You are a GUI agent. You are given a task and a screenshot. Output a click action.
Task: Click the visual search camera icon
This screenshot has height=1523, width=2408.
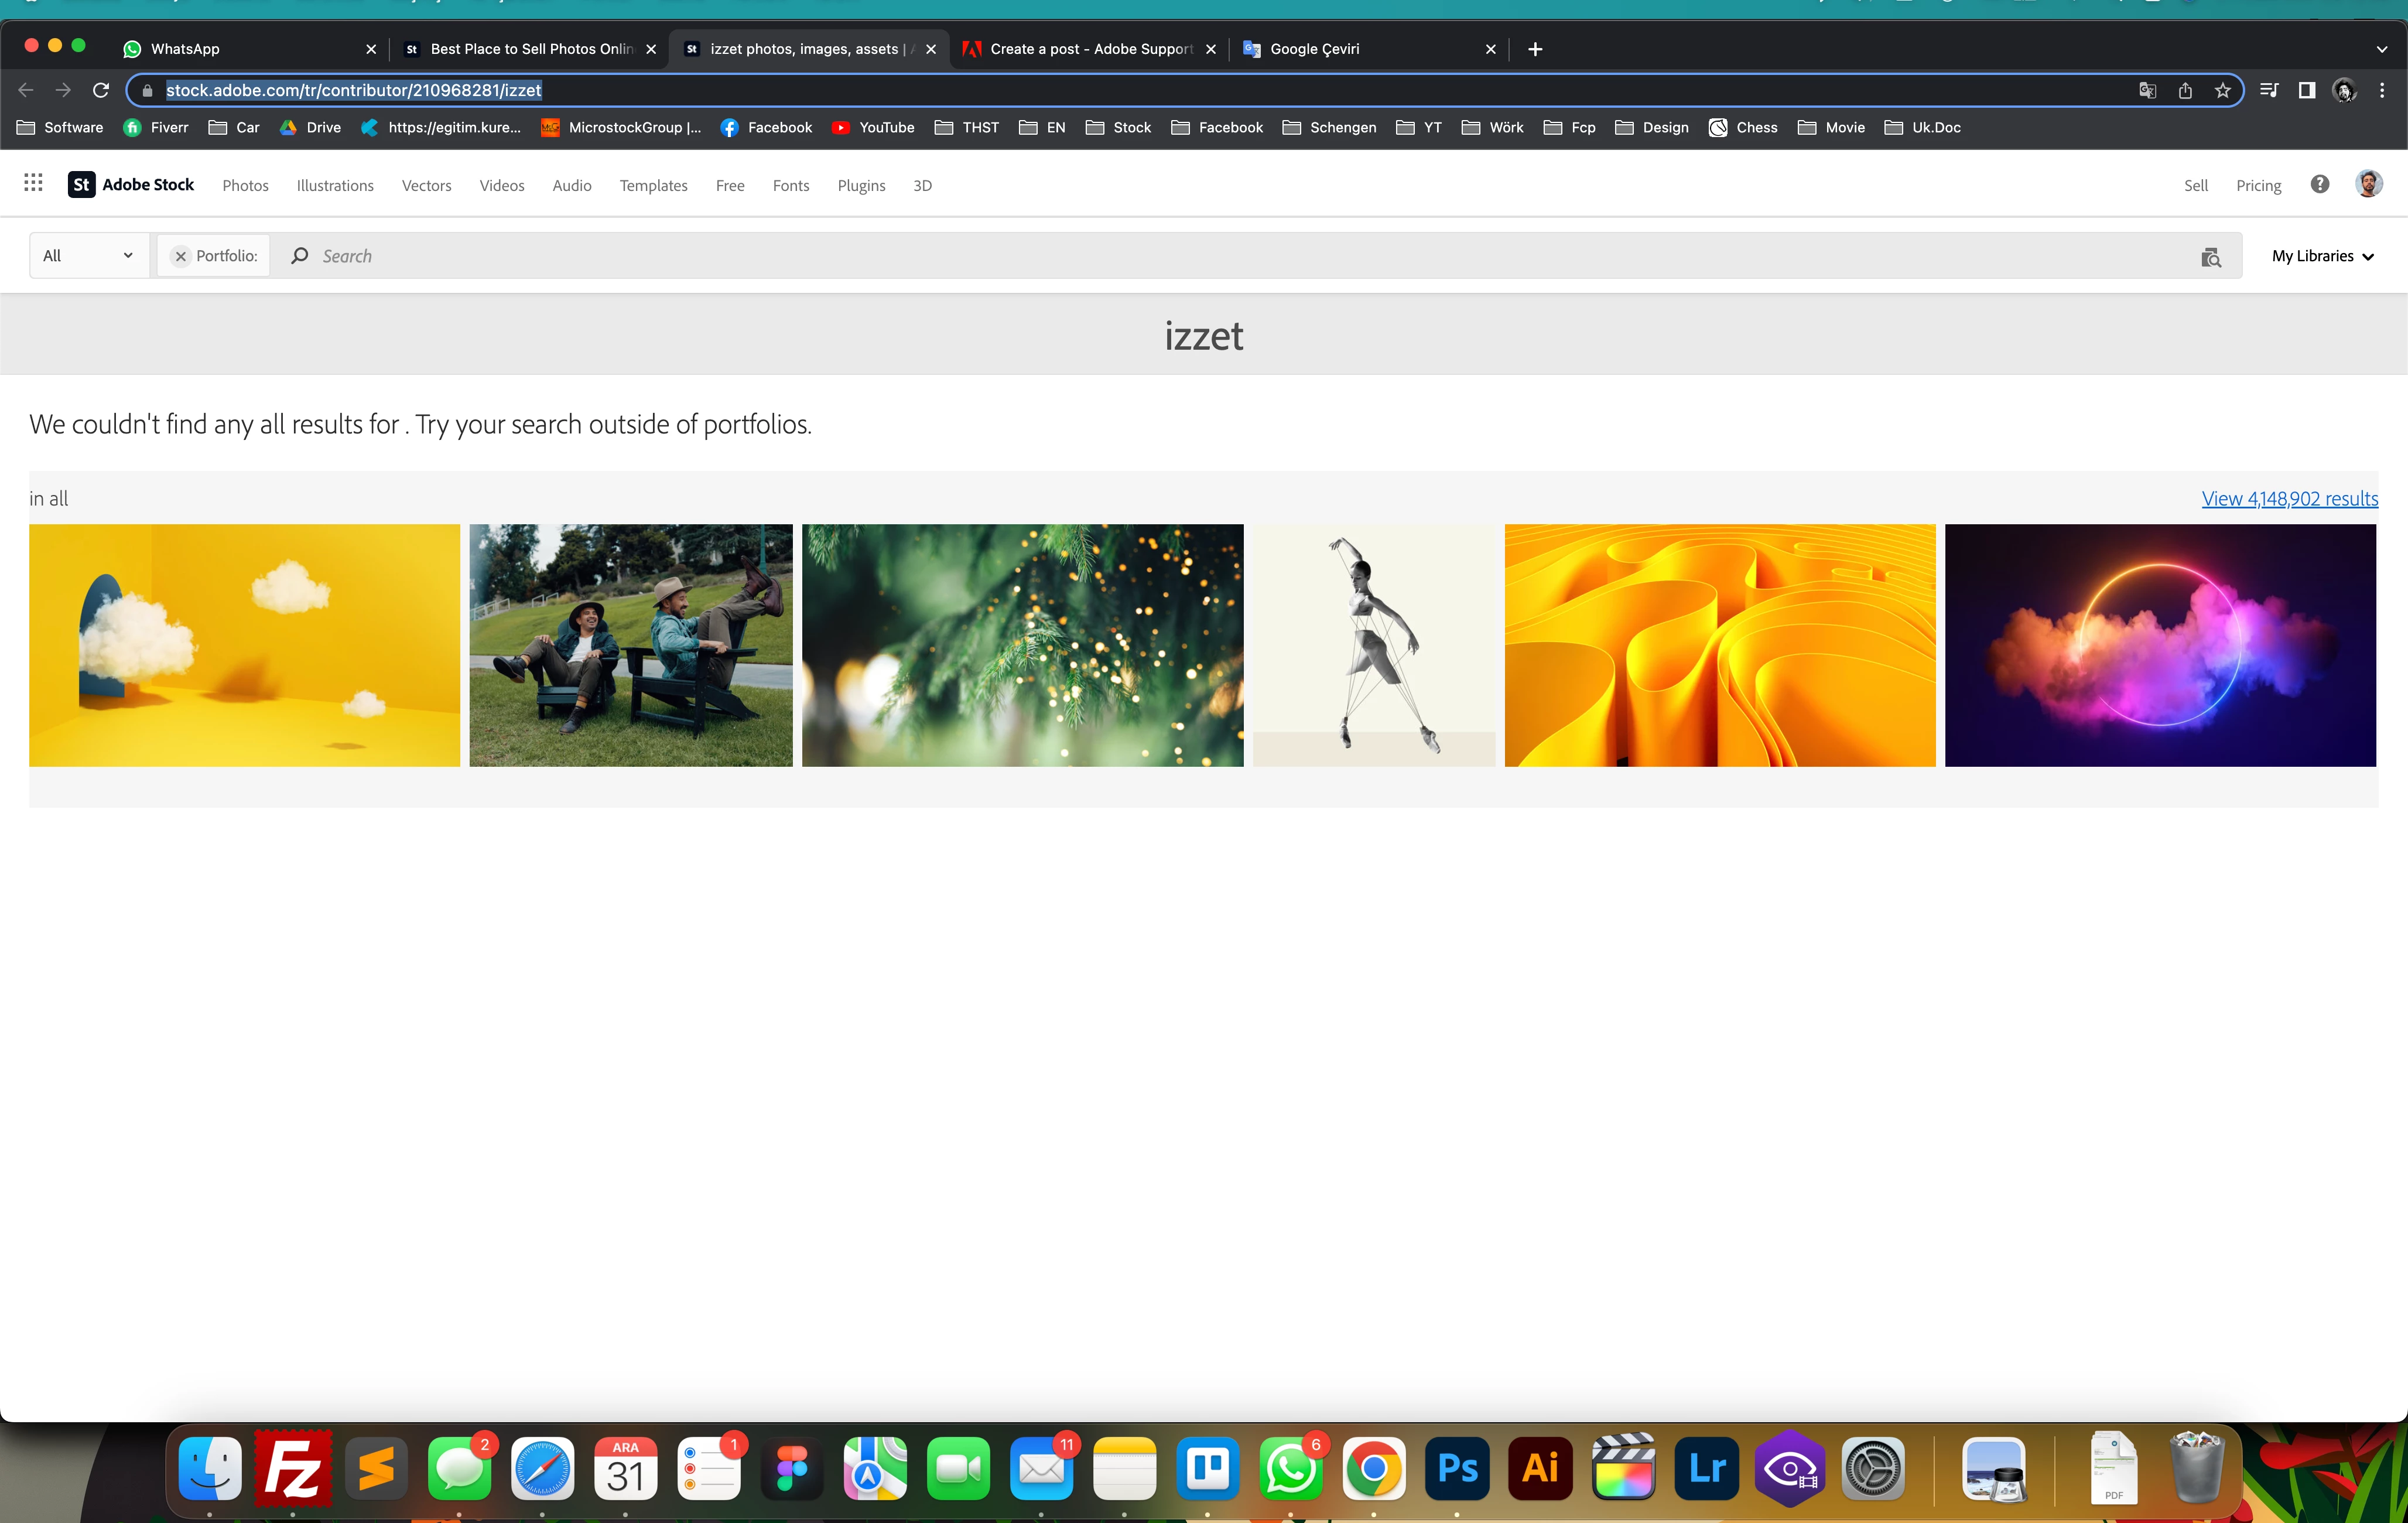(2210, 257)
